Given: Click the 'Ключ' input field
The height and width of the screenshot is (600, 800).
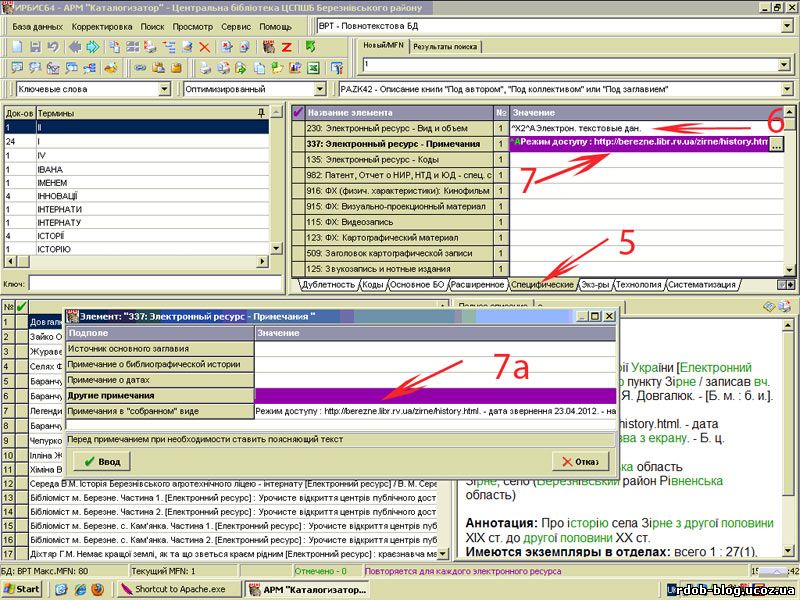Looking at the screenshot, I should tap(150, 285).
